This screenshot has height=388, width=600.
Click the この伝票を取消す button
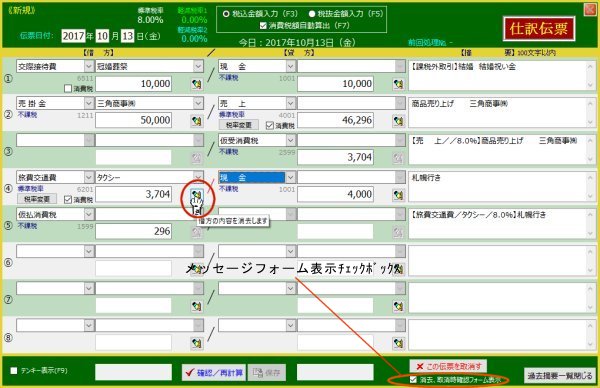click(x=448, y=366)
